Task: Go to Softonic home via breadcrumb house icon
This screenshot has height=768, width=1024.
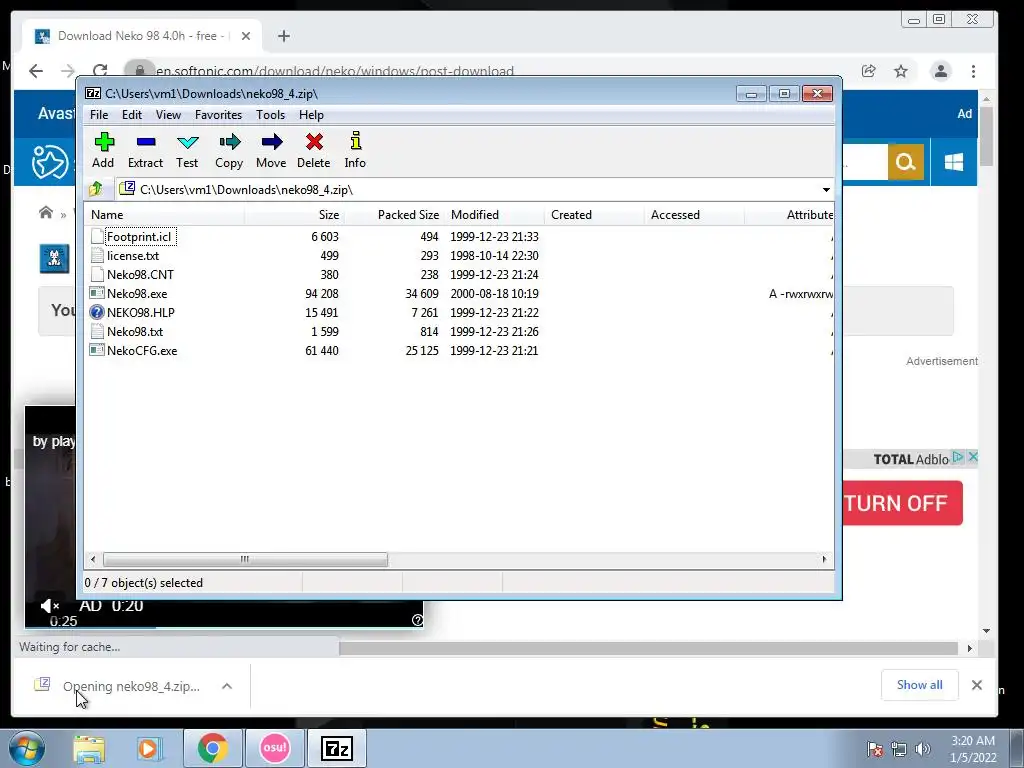Action: pos(46,212)
